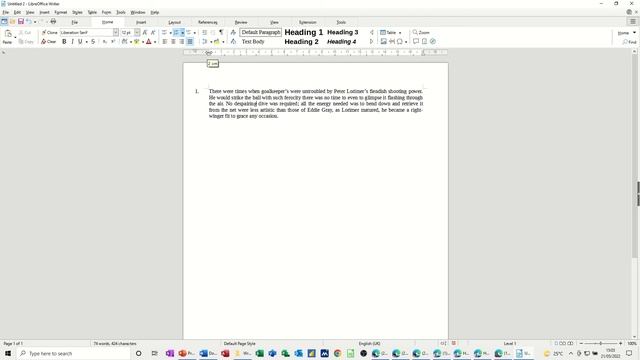This screenshot has height=360, width=640.
Task: Expand the font color dropdown arrow
Action: coord(155,42)
